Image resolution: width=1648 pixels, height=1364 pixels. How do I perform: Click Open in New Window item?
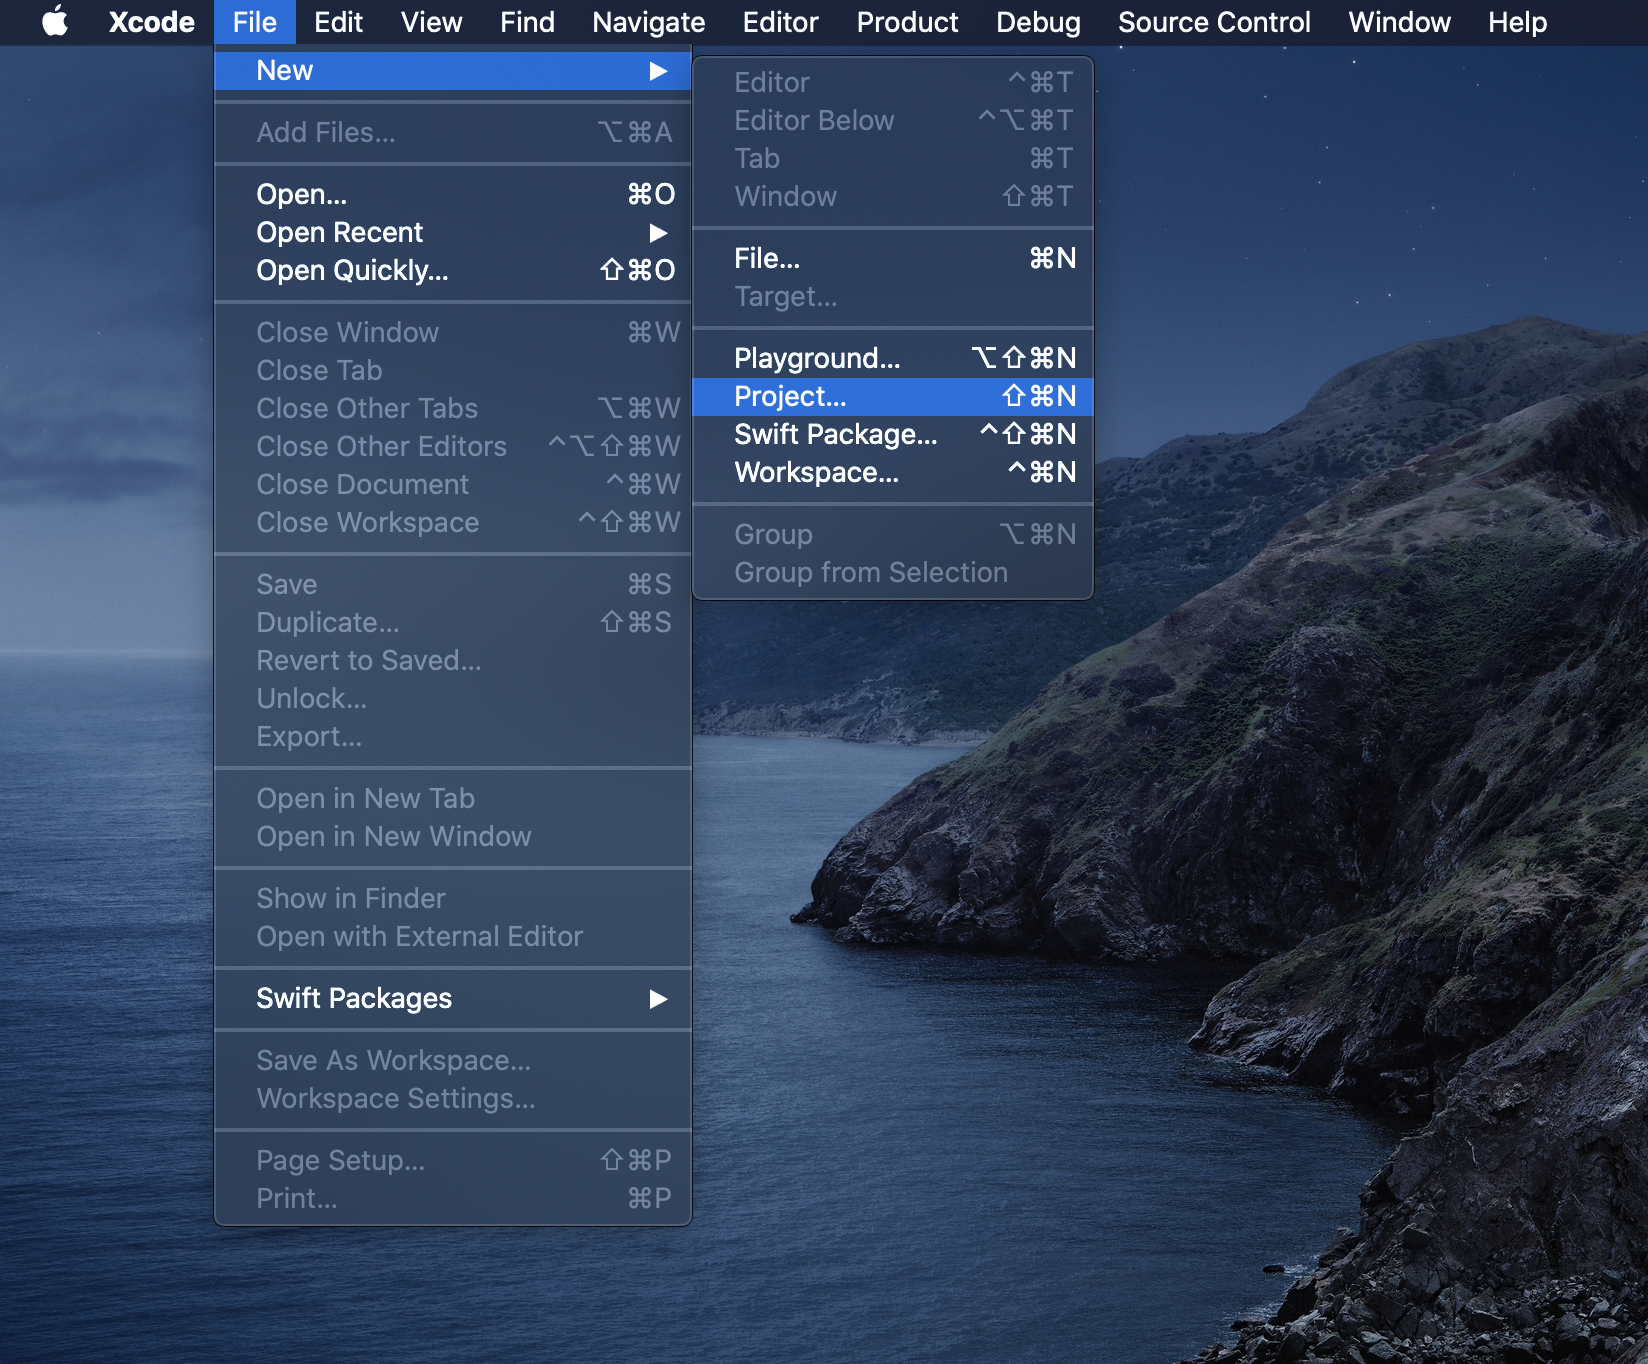click(453, 837)
